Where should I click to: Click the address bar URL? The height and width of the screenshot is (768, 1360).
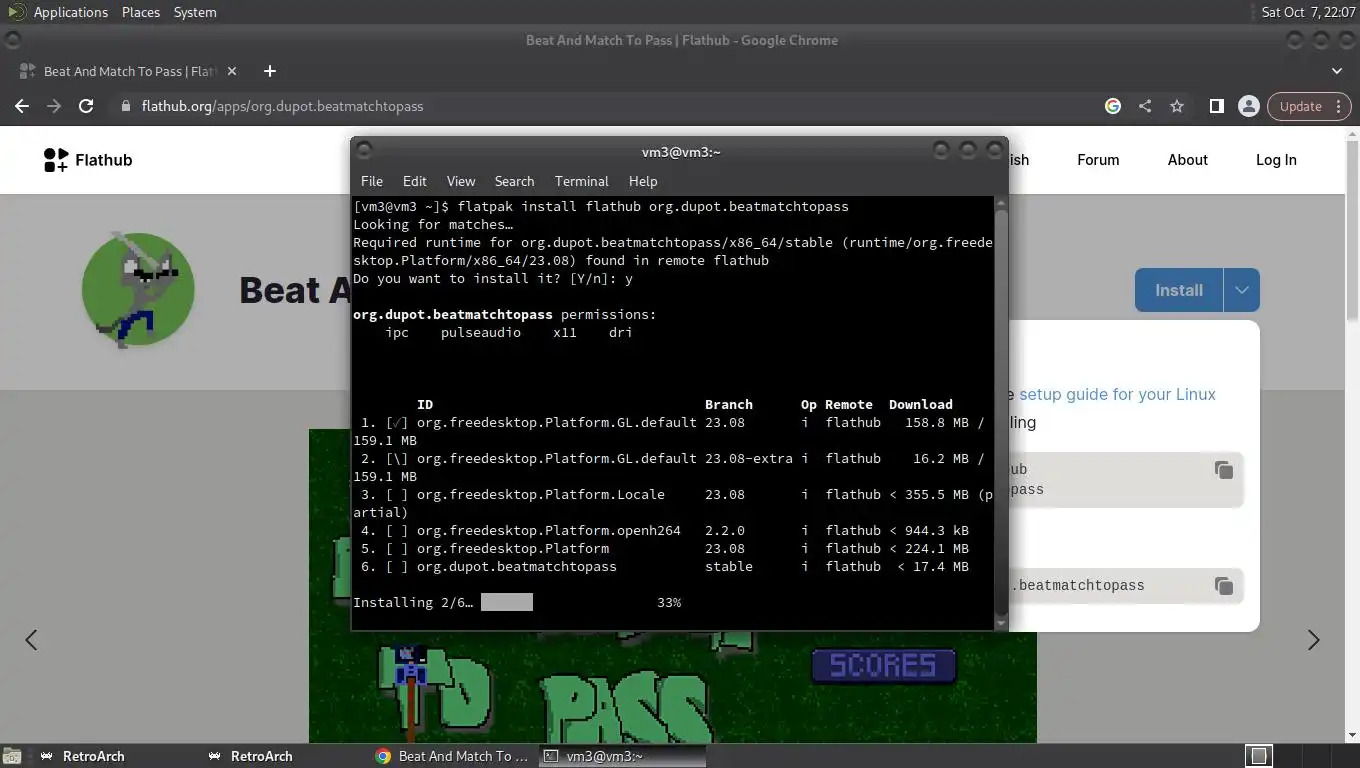283,106
